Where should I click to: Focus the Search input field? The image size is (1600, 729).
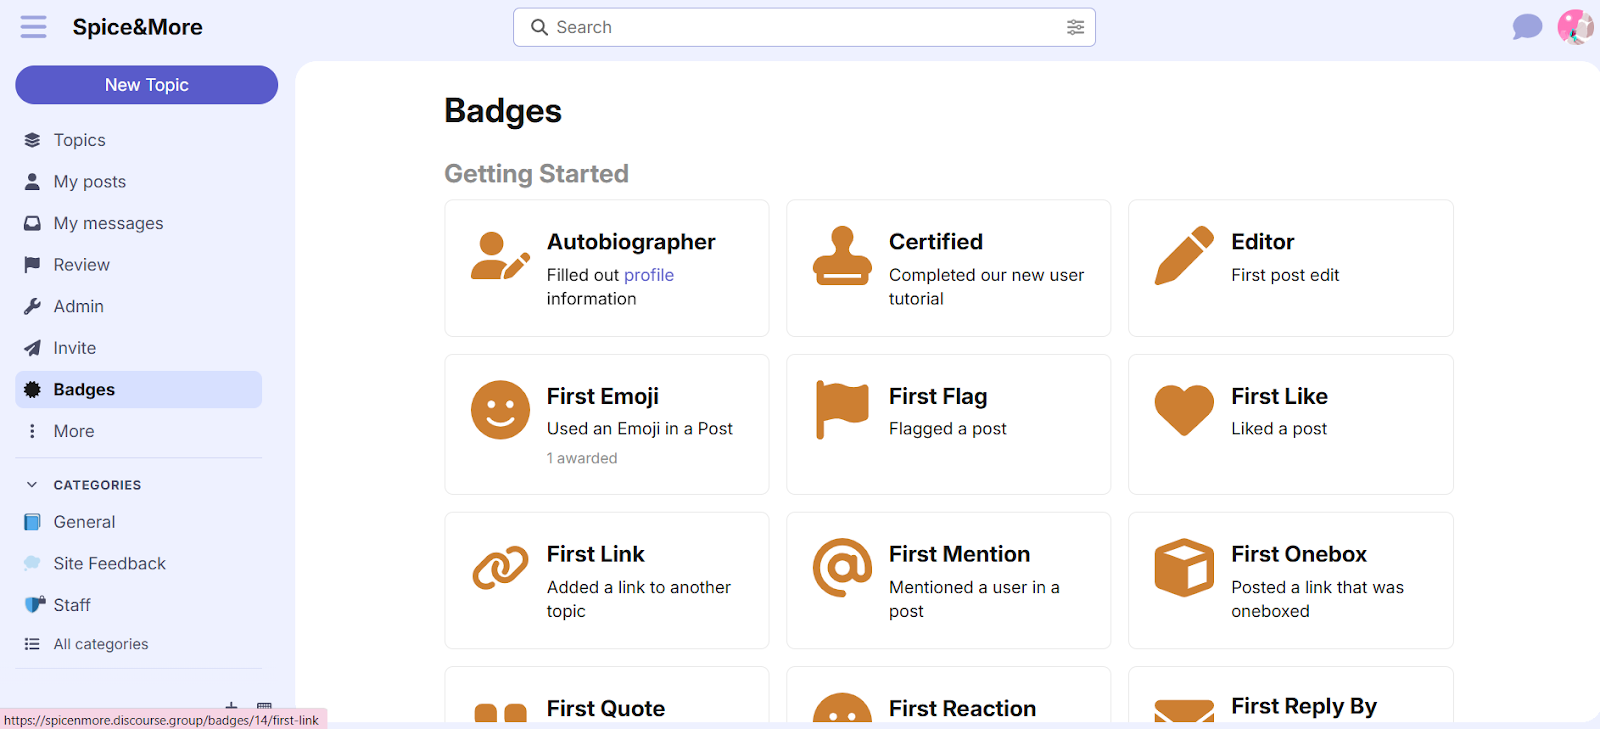click(805, 27)
